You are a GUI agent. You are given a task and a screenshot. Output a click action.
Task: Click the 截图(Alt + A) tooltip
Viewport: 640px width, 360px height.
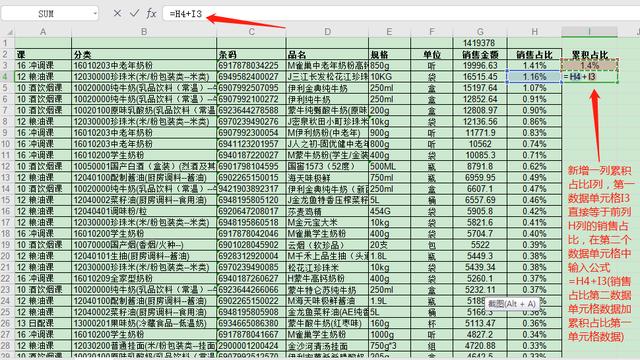coord(512,304)
